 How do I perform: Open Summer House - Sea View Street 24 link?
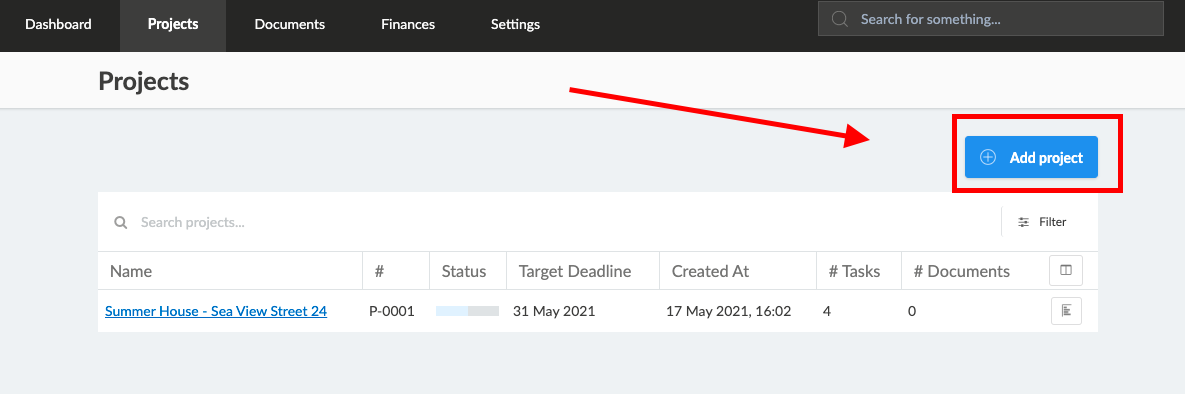216,311
